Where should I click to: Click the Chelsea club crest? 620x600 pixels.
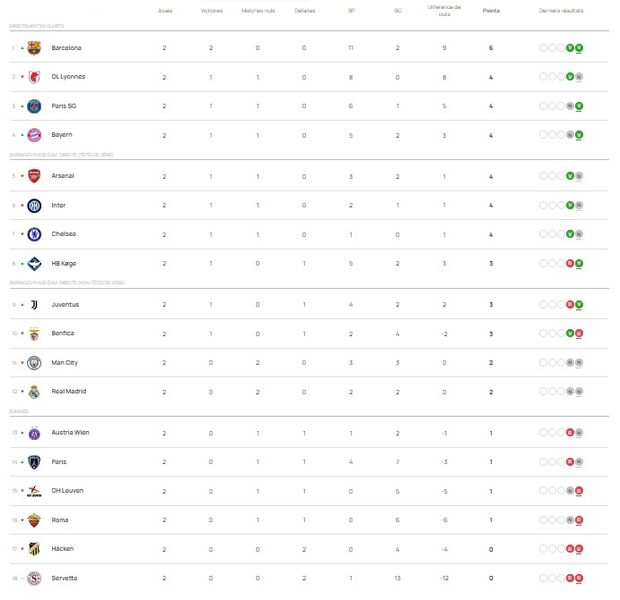click(x=34, y=234)
